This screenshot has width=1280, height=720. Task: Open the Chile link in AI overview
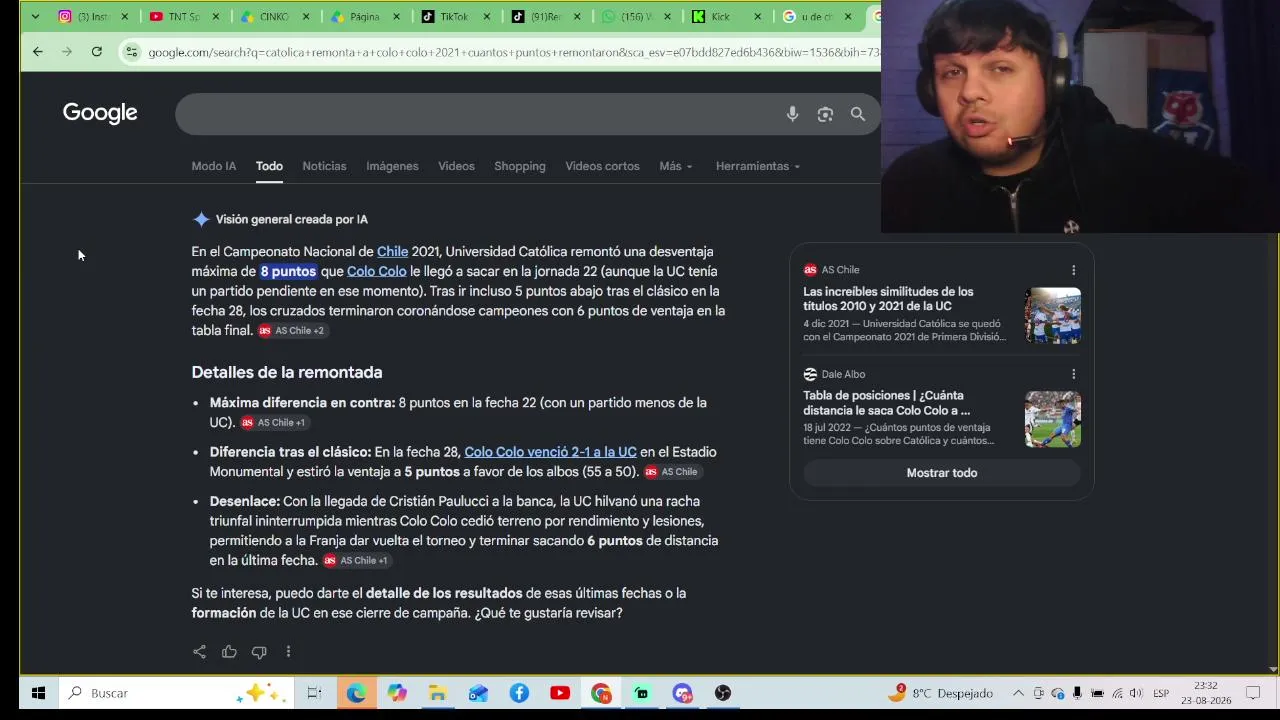(392, 252)
